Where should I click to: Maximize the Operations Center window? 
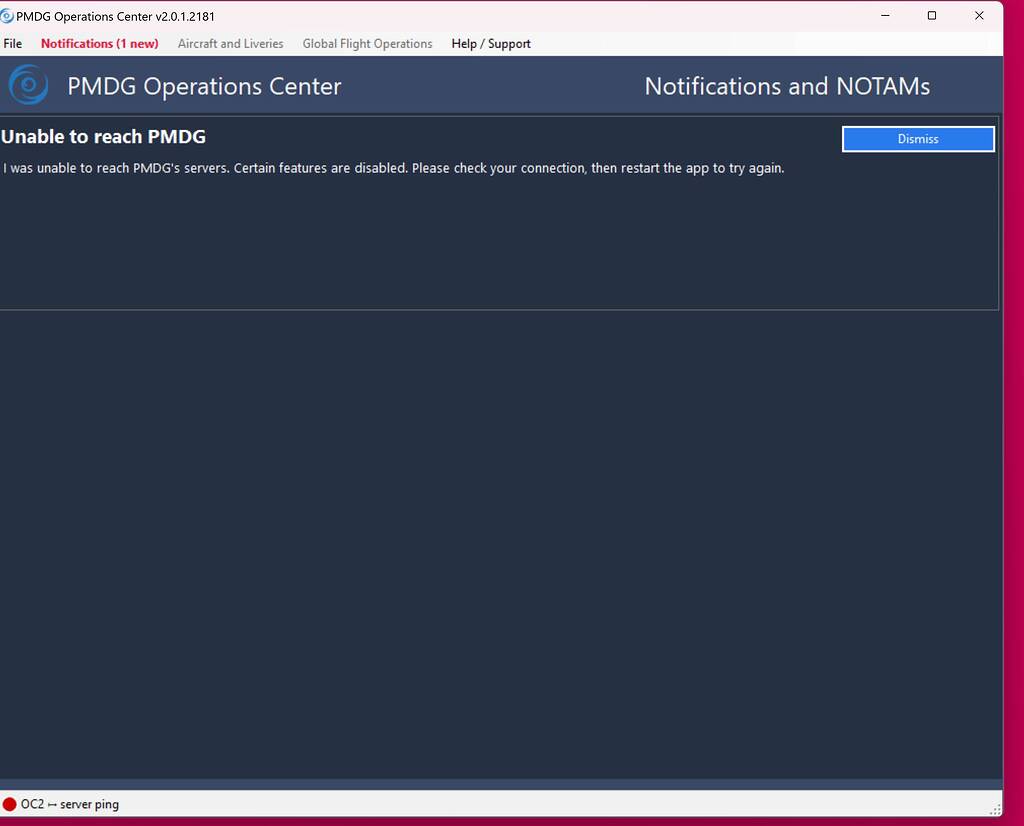(x=931, y=16)
